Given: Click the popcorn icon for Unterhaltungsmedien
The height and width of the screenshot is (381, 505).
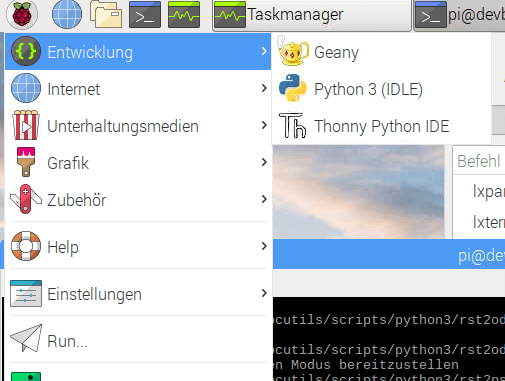Looking at the screenshot, I should (26, 125).
